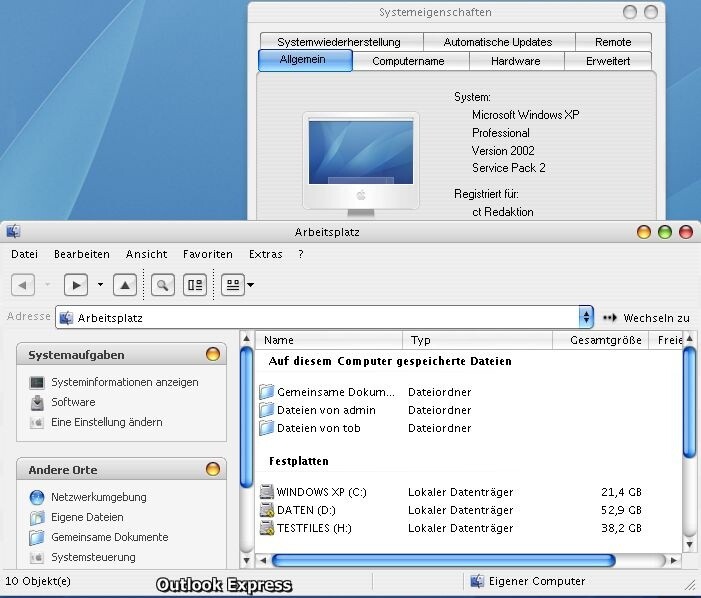
Task: Click the Arbeitsplatz address input field
Action: tap(324, 317)
